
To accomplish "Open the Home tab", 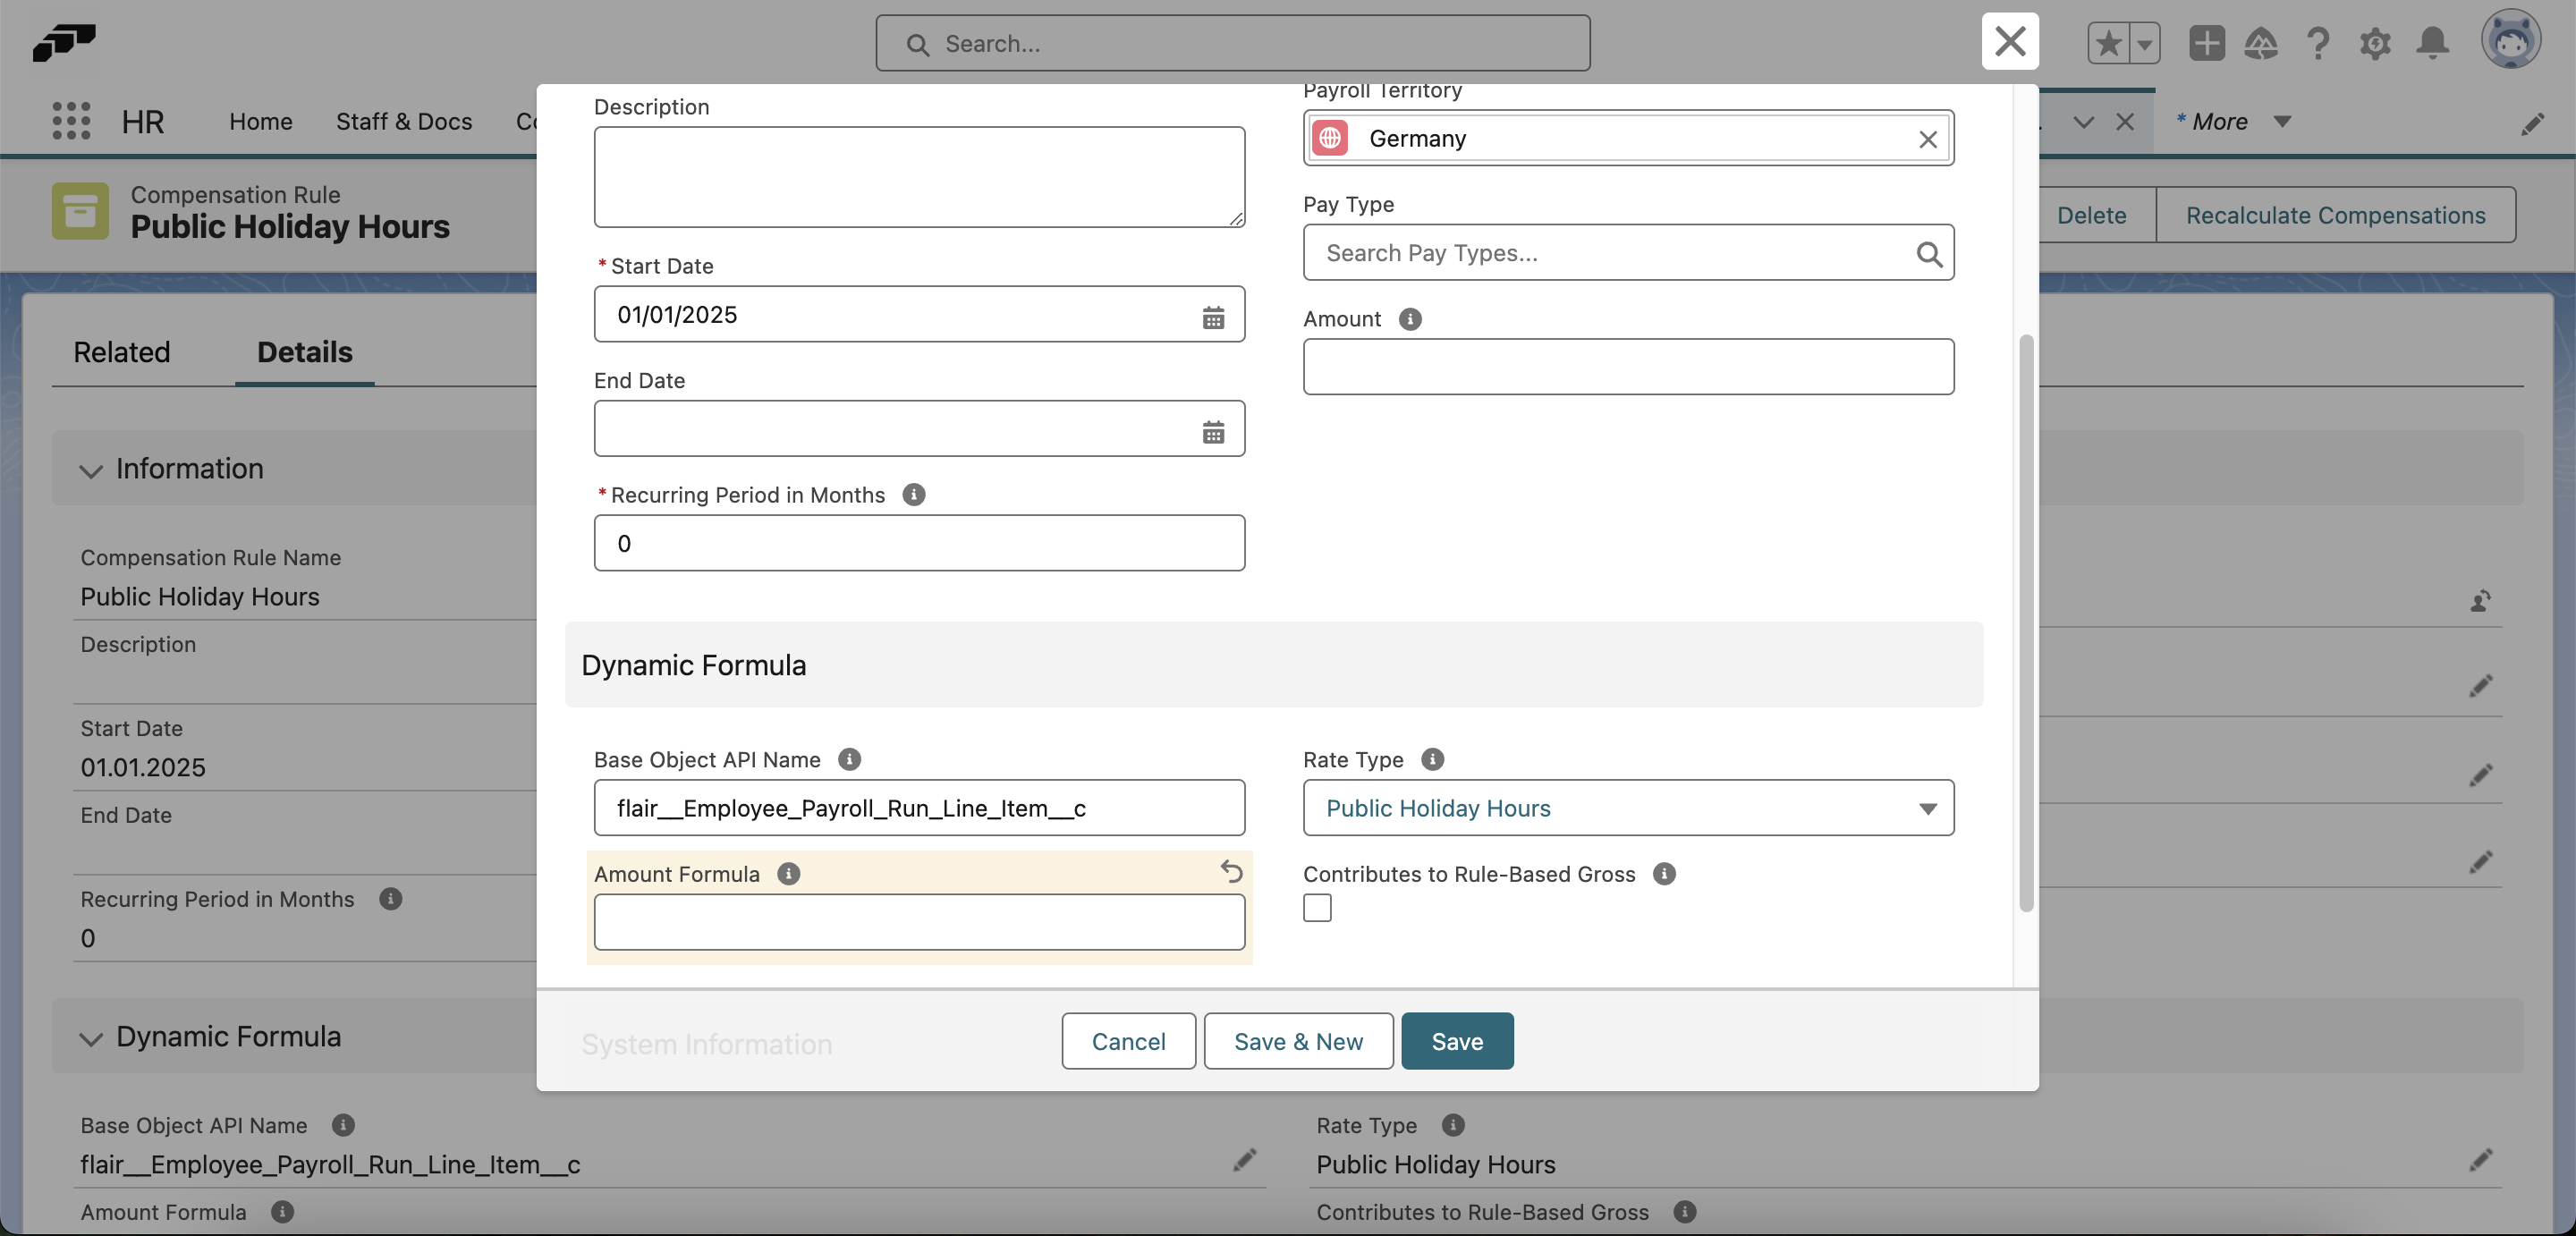I will pyautogui.click(x=260, y=121).
